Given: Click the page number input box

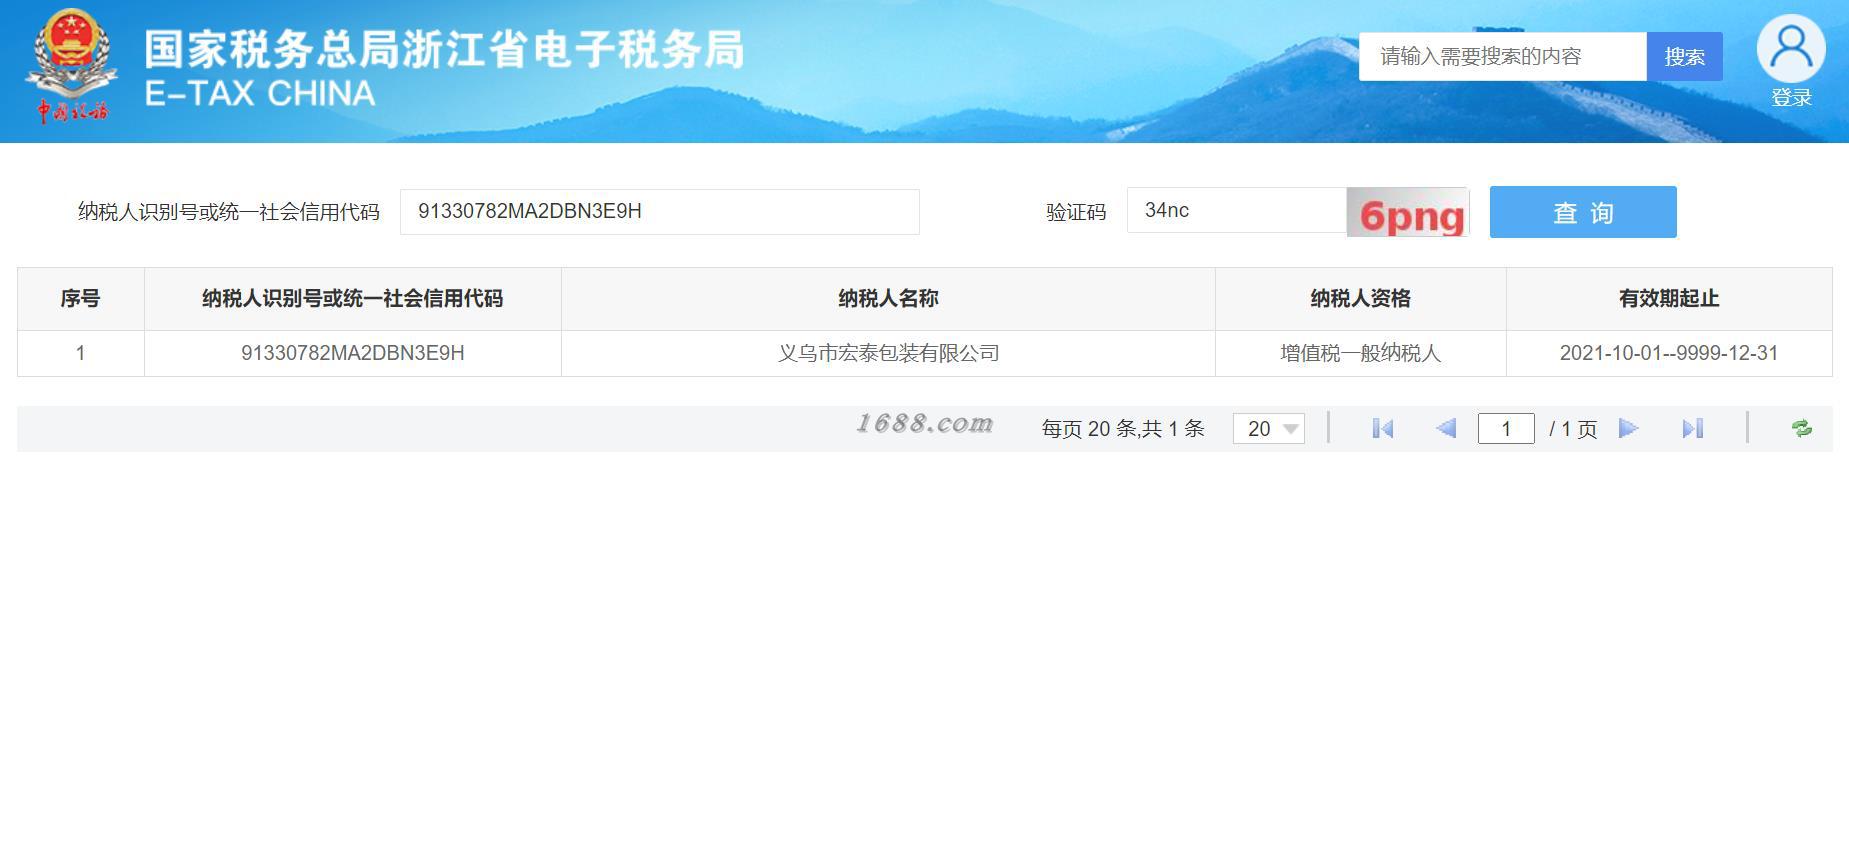Looking at the screenshot, I should click(1506, 429).
